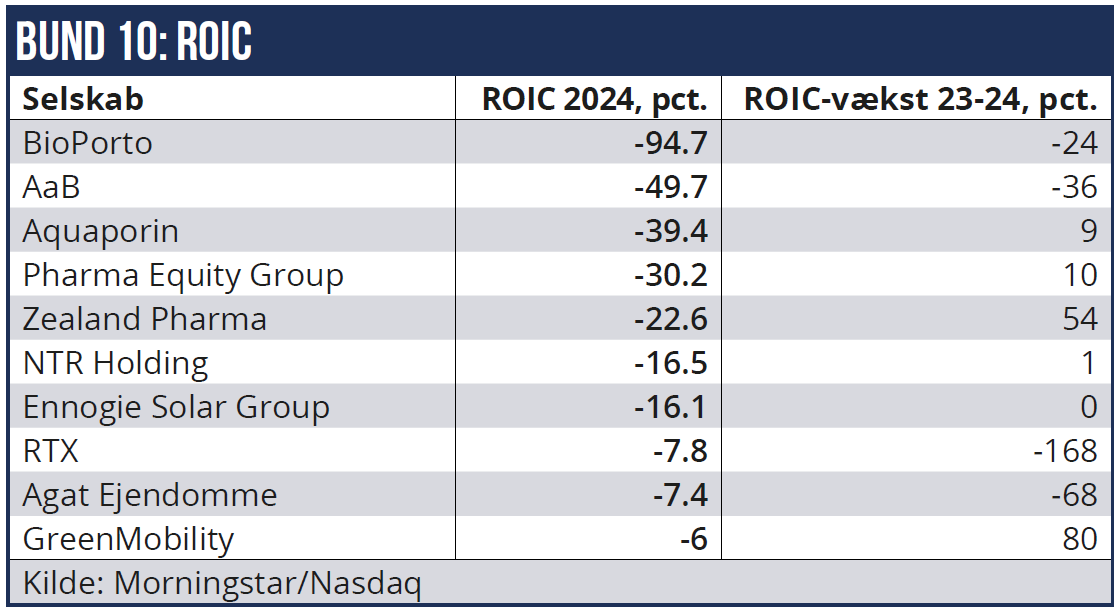Screen dimensions: 1117x612
Task: Click the -94.7 ROIC value for BioPorto
Action: click(670, 143)
